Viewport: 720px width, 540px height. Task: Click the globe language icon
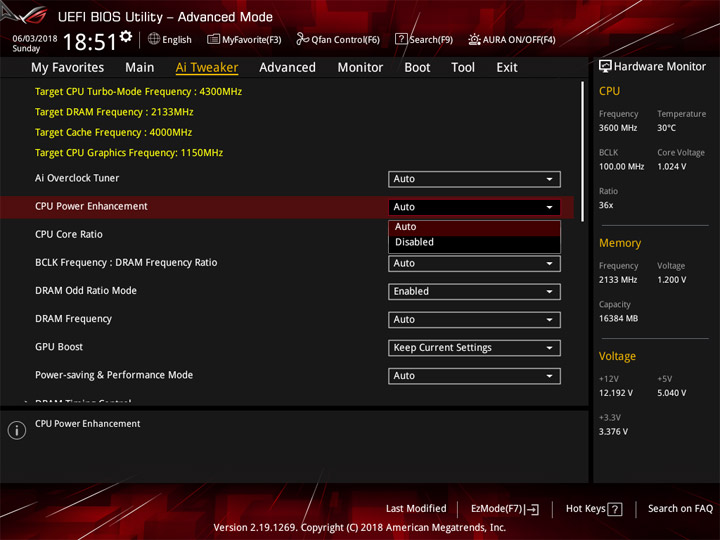coord(154,39)
